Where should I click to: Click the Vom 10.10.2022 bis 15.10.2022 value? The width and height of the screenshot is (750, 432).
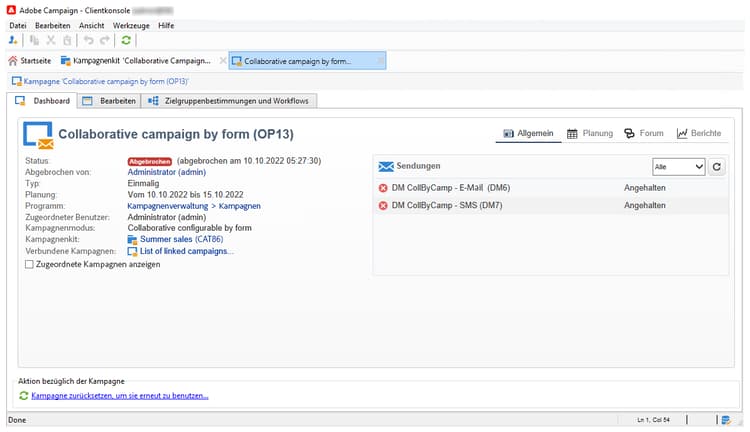click(186, 195)
